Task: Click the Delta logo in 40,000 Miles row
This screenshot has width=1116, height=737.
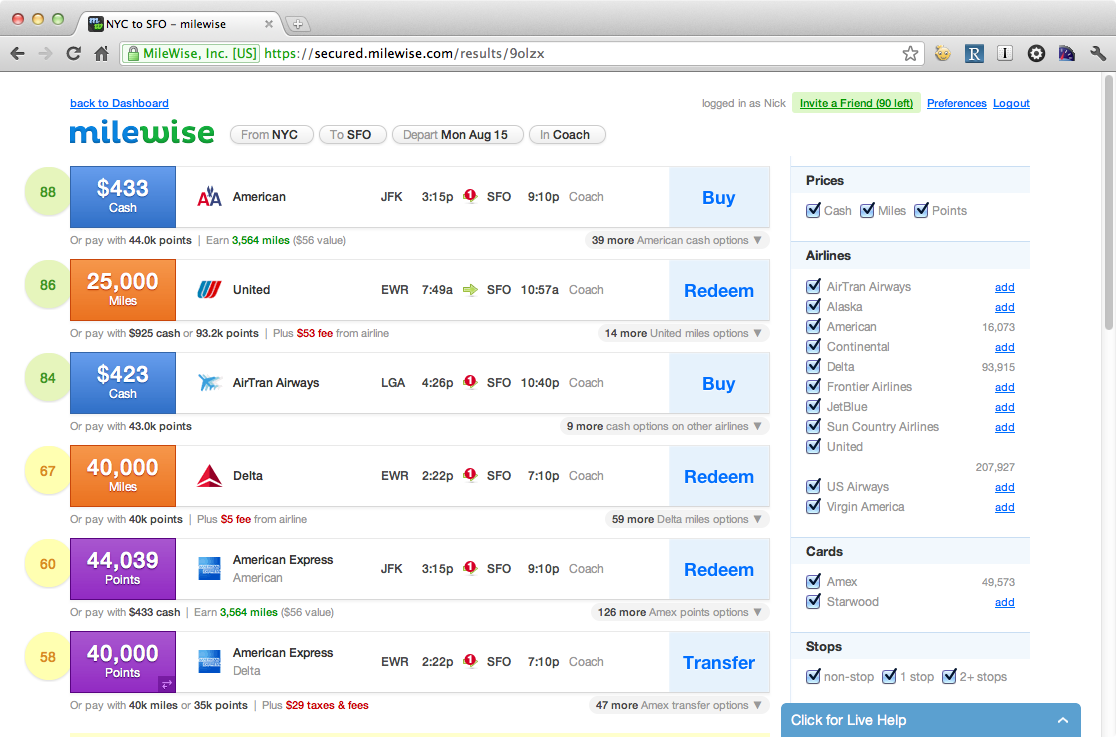Action: (x=209, y=476)
